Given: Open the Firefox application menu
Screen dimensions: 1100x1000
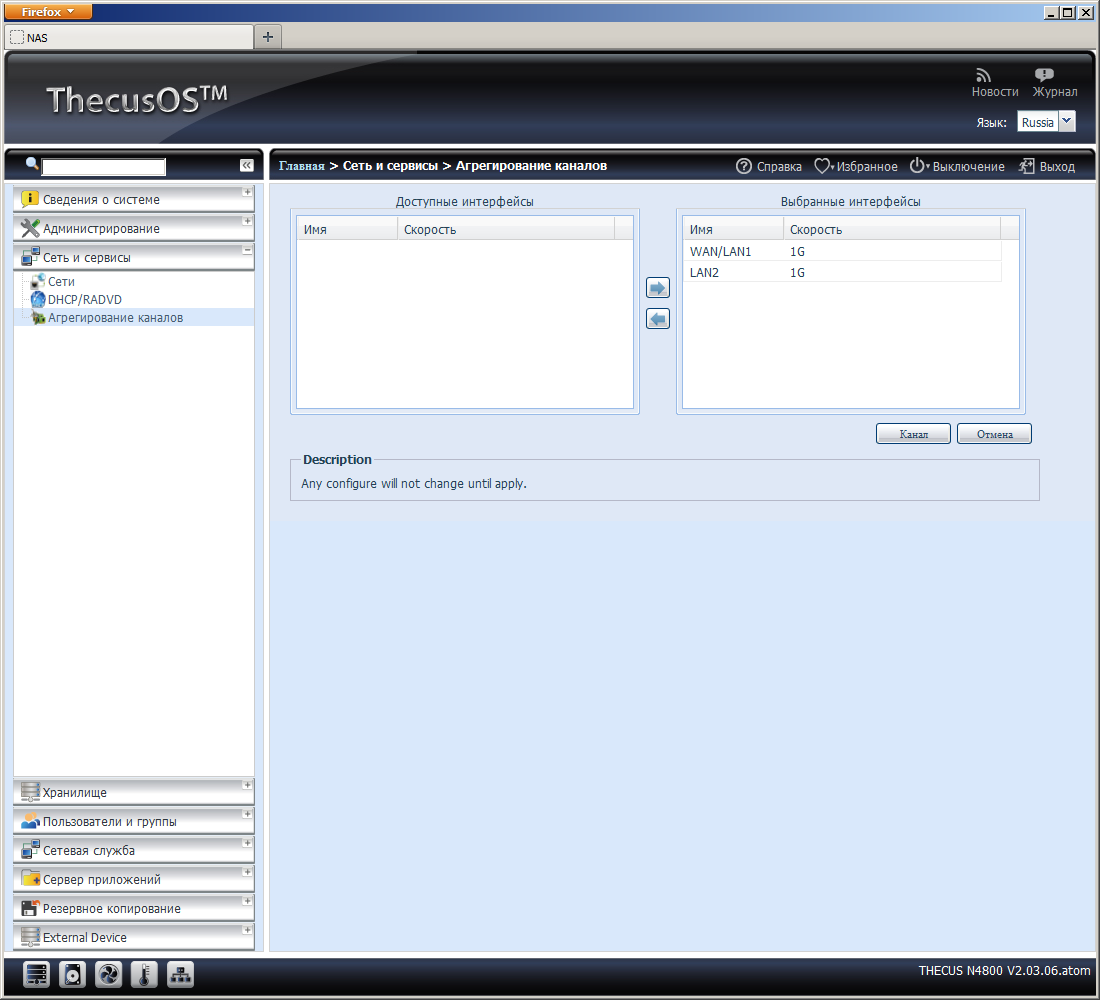Looking at the screenshot, I should 48,12.
